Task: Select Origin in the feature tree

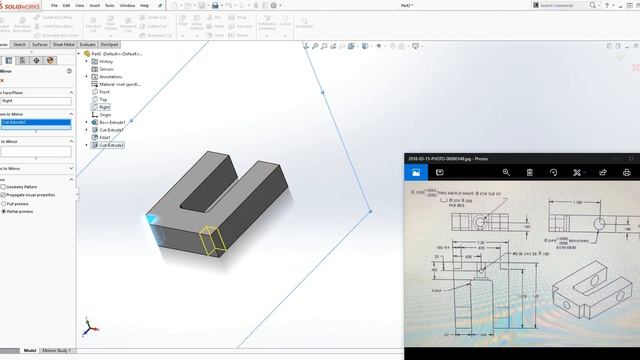Action: [105, 115]
